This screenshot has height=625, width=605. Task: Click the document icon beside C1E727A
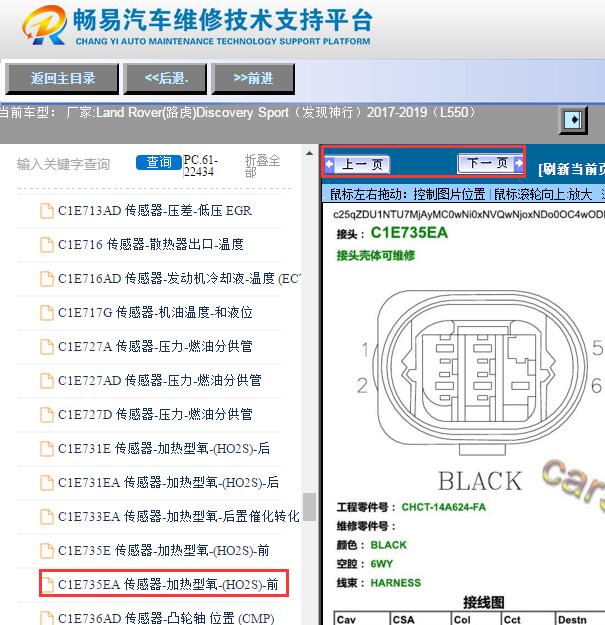tap(47, 347)
